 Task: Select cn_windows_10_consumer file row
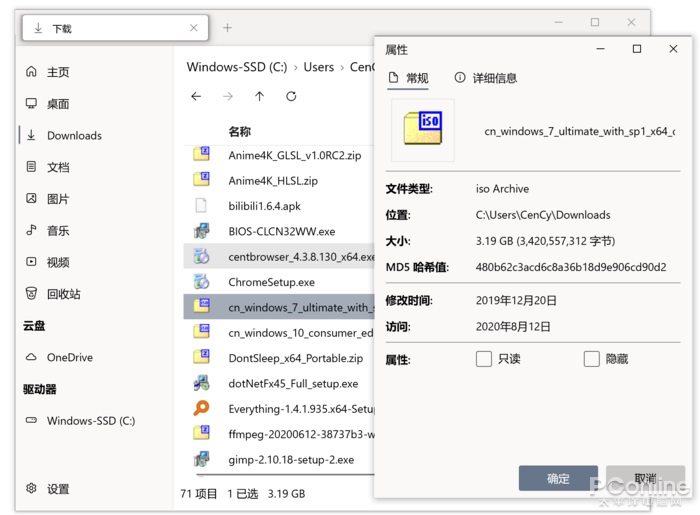point(279,333)
